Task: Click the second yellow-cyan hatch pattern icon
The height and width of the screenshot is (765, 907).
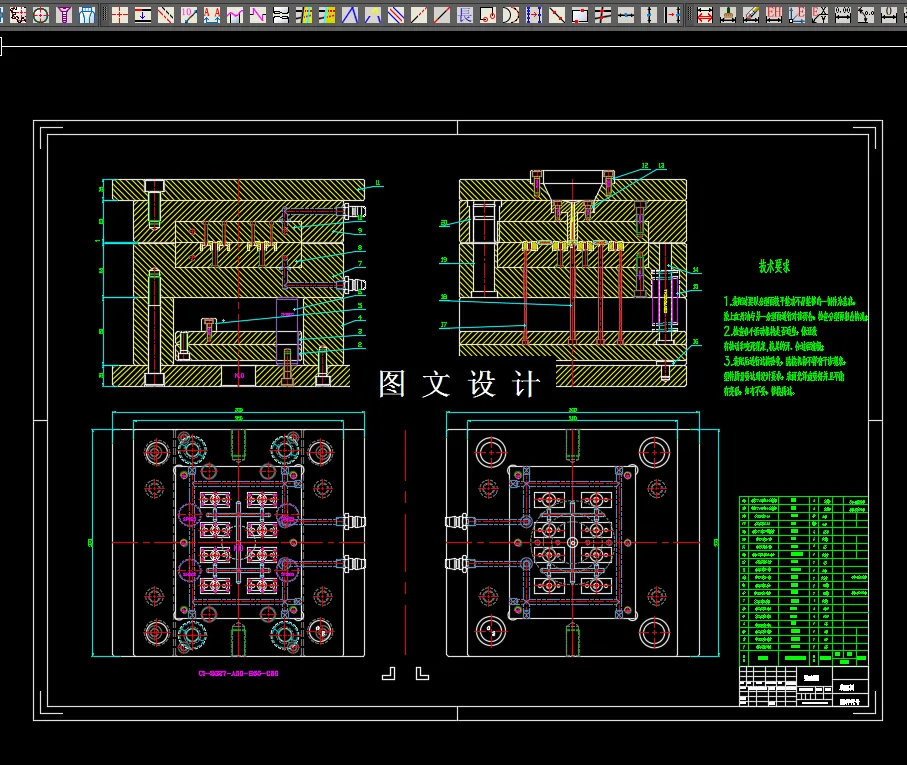Action: point(327,14)
